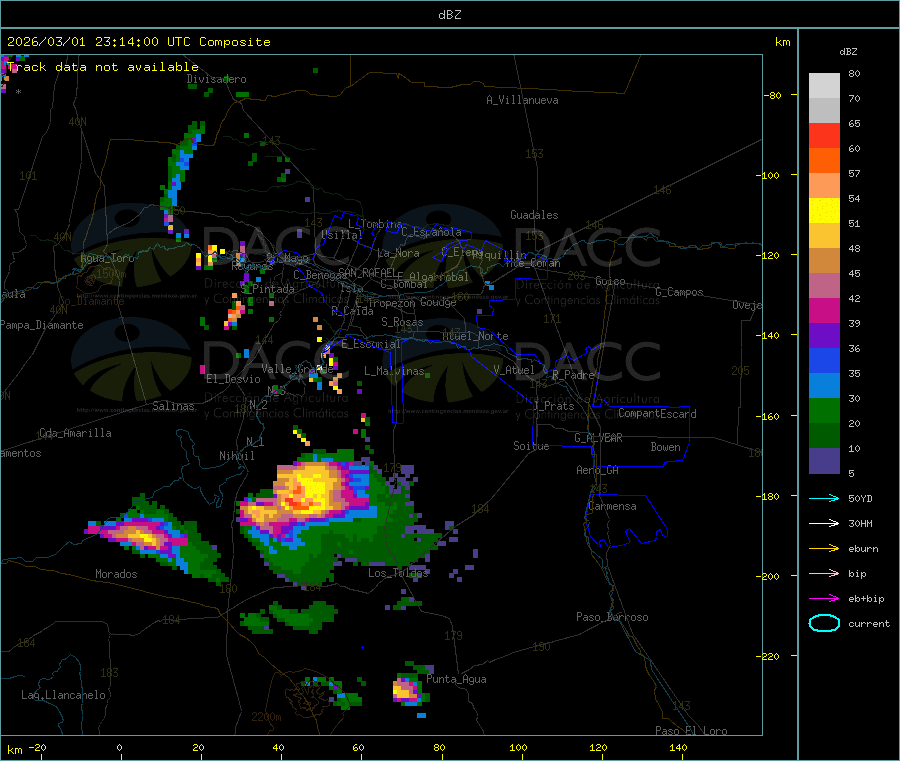Image resolution: width=900 pixels, height=761 pixels.
Task: Click the 'Los_Toldos' map label
Action: (x=398, y=573)
